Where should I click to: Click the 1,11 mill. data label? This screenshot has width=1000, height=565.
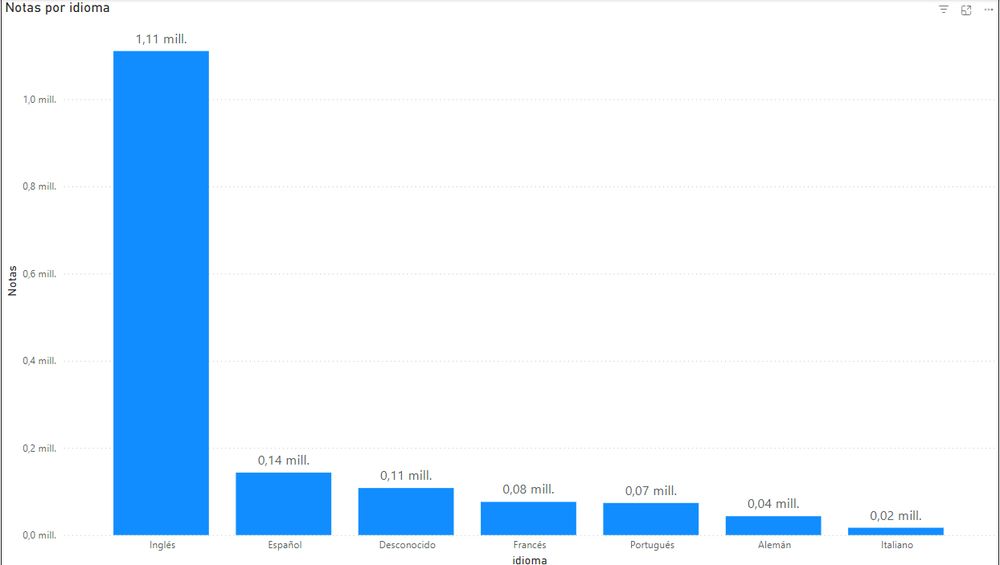pos(161,40)
